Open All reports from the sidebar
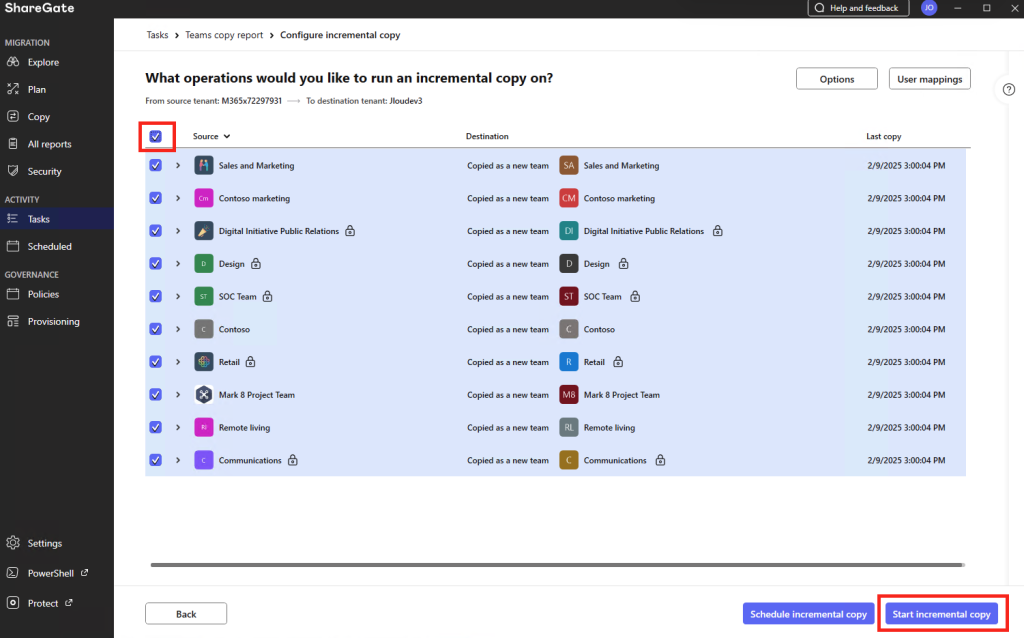The height and width of the screenshot is (638, 1024). click(57, 144)
